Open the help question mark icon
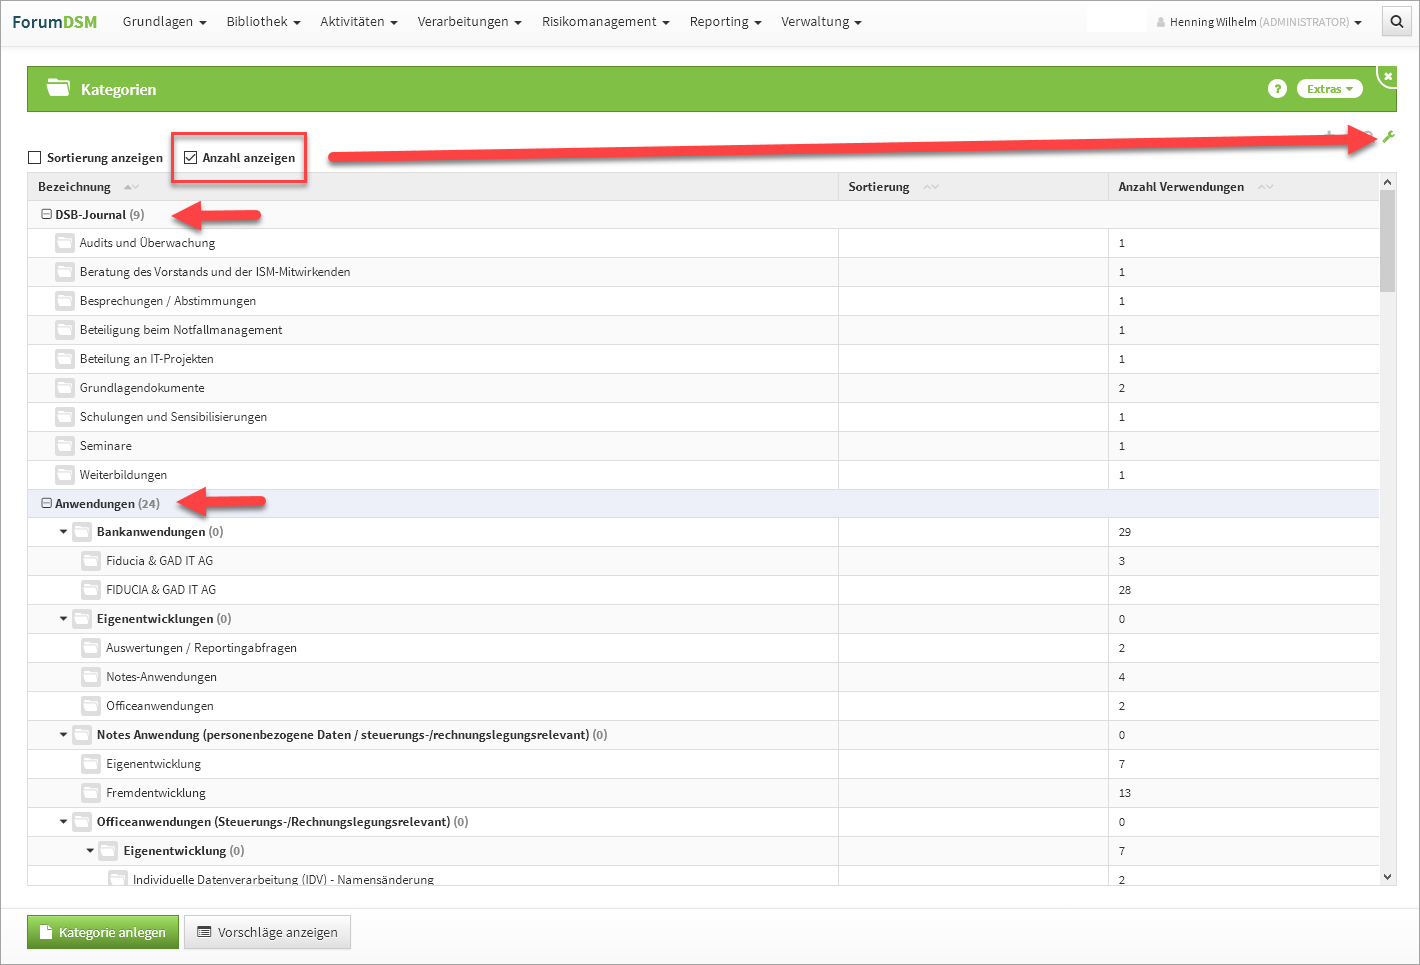 [x=1276, y=89]
